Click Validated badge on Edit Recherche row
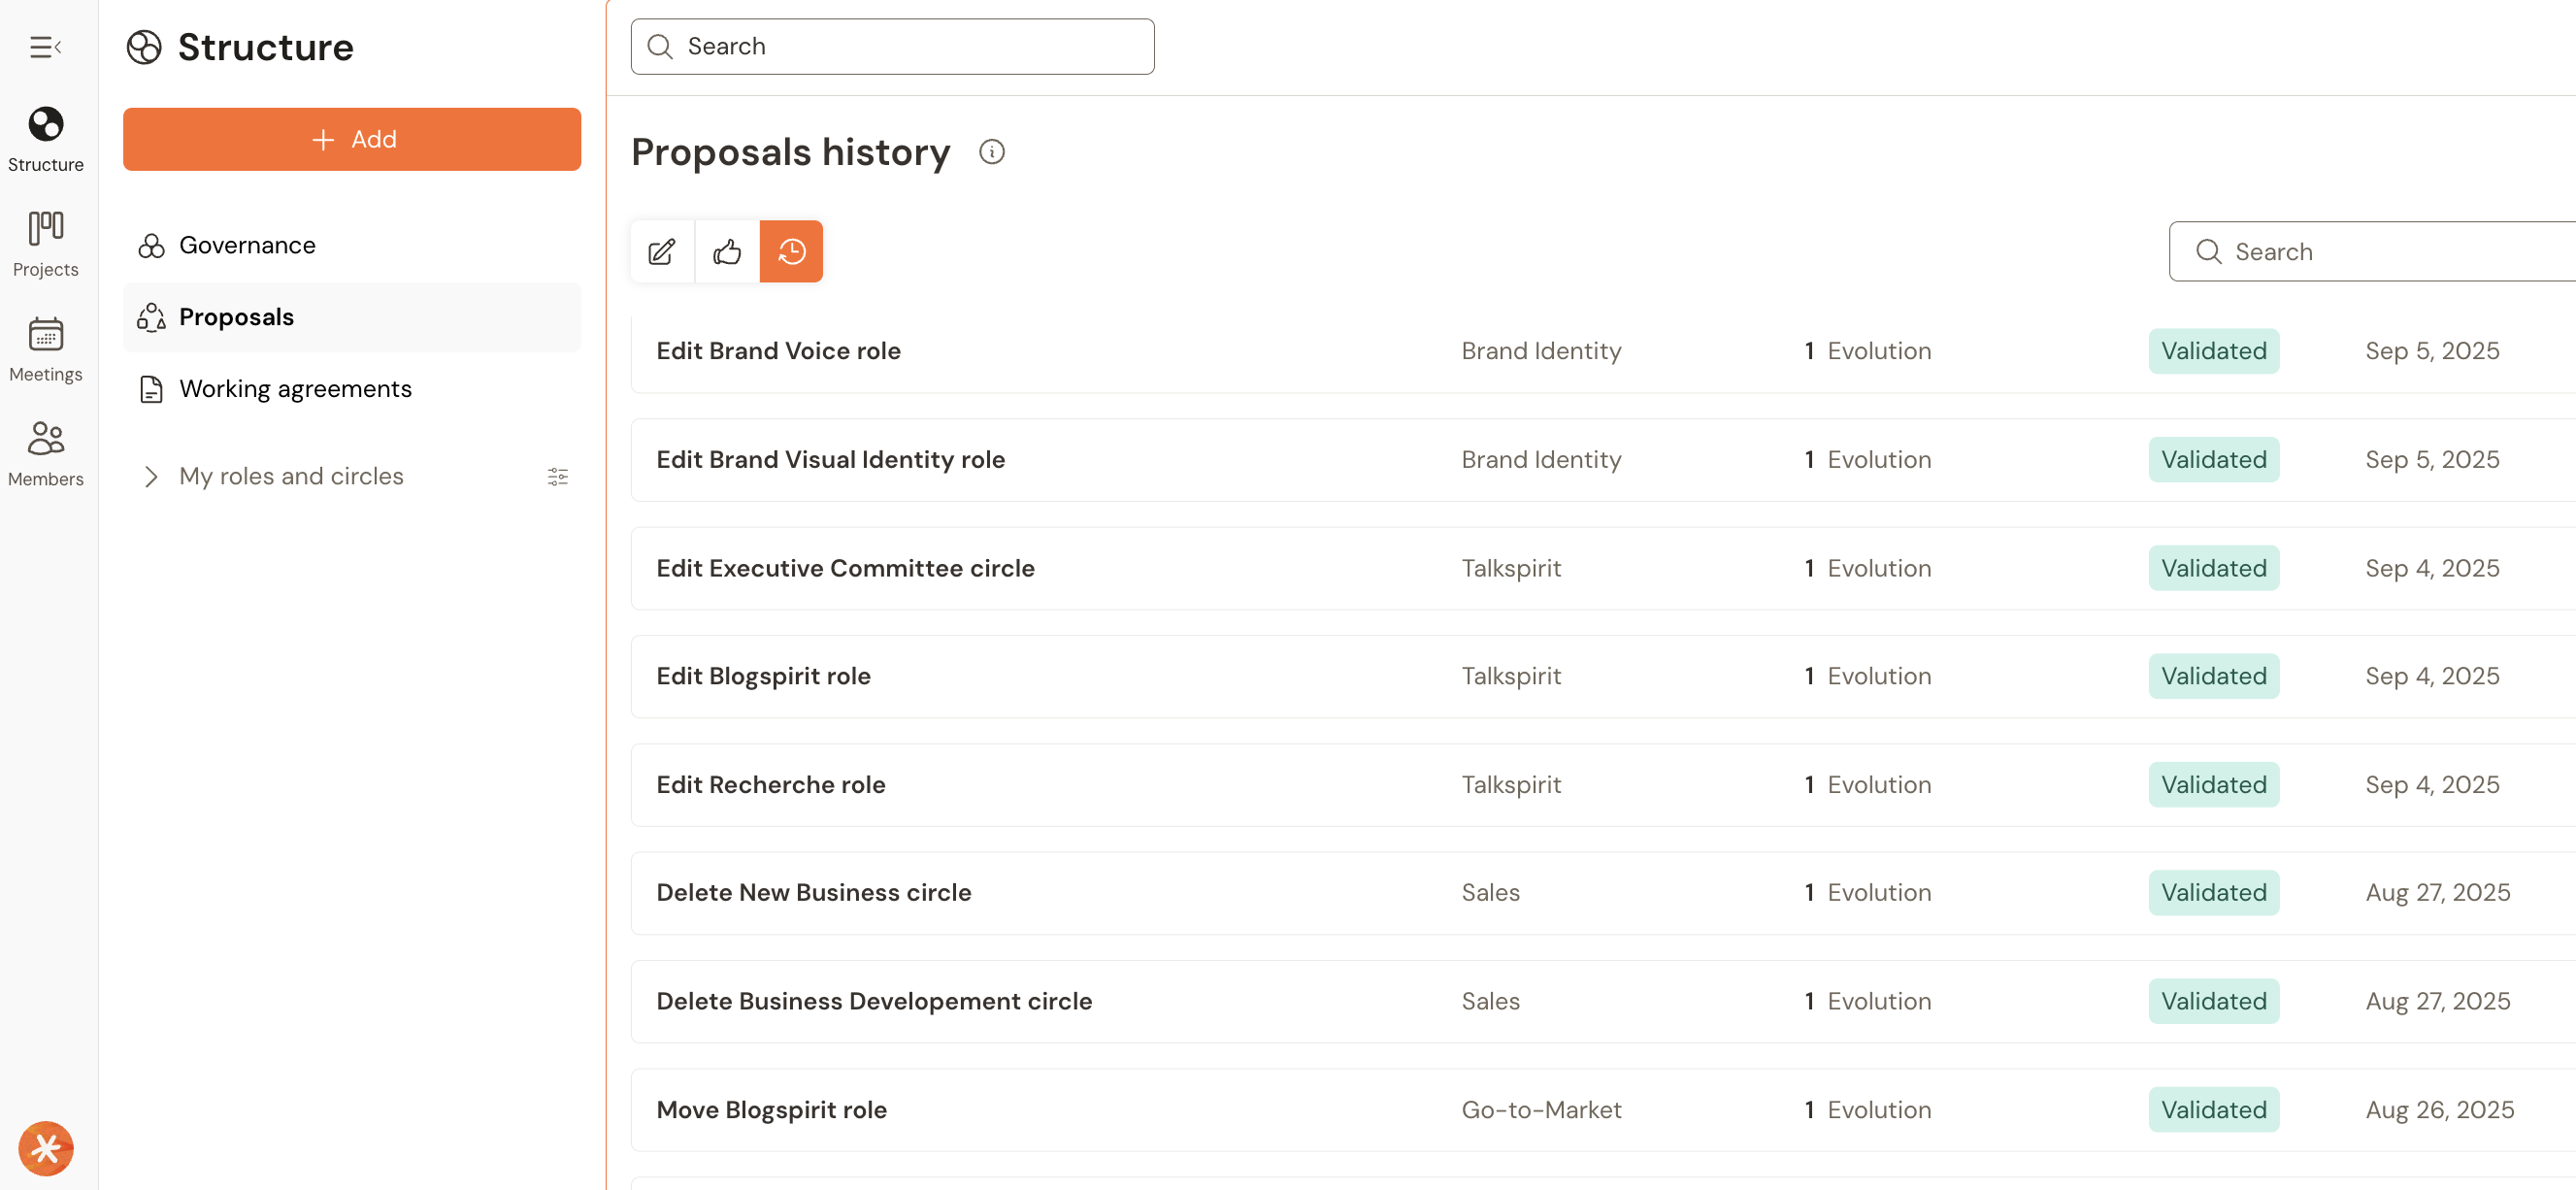Viewport: 2576px width, 1190px height. [x=2213, y=785]
